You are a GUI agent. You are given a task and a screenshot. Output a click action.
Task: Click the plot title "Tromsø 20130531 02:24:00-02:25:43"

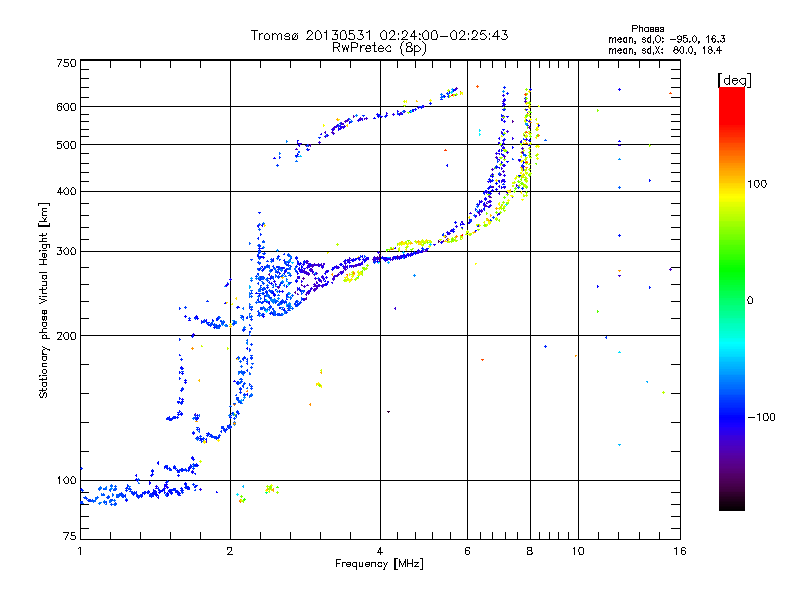click(379, 35)
